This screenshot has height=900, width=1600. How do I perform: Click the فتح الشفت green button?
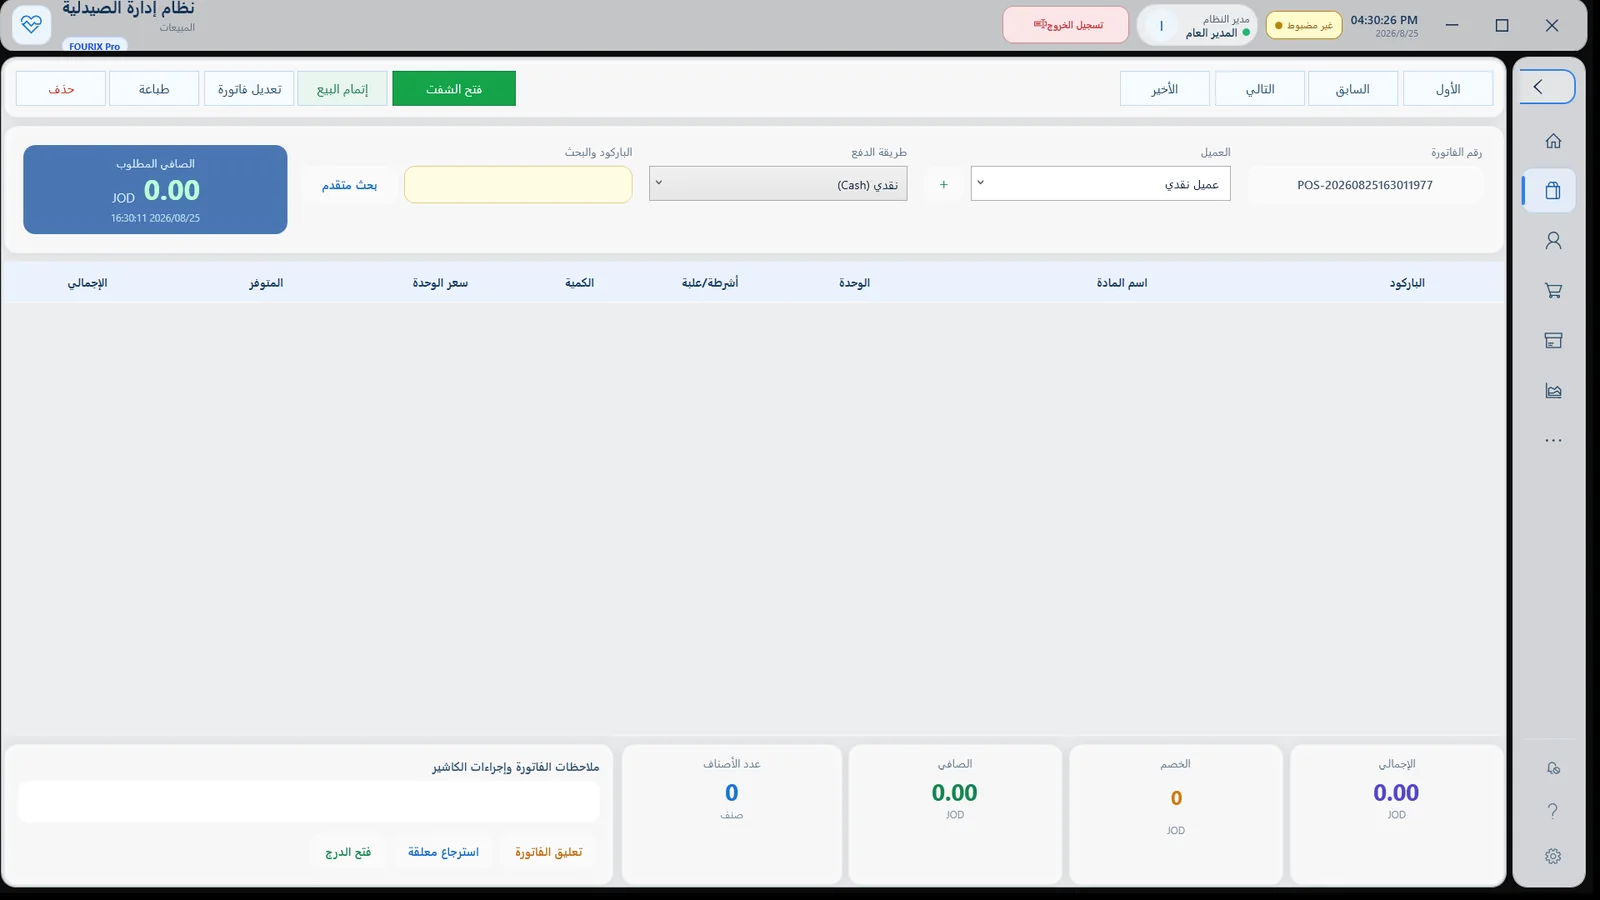454,89
